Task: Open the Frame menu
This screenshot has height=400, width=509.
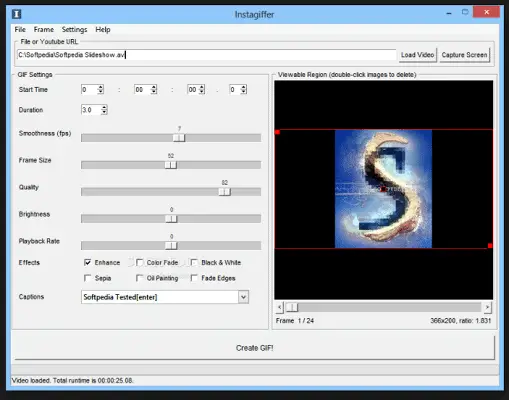Action: click(x=44, y=30)
